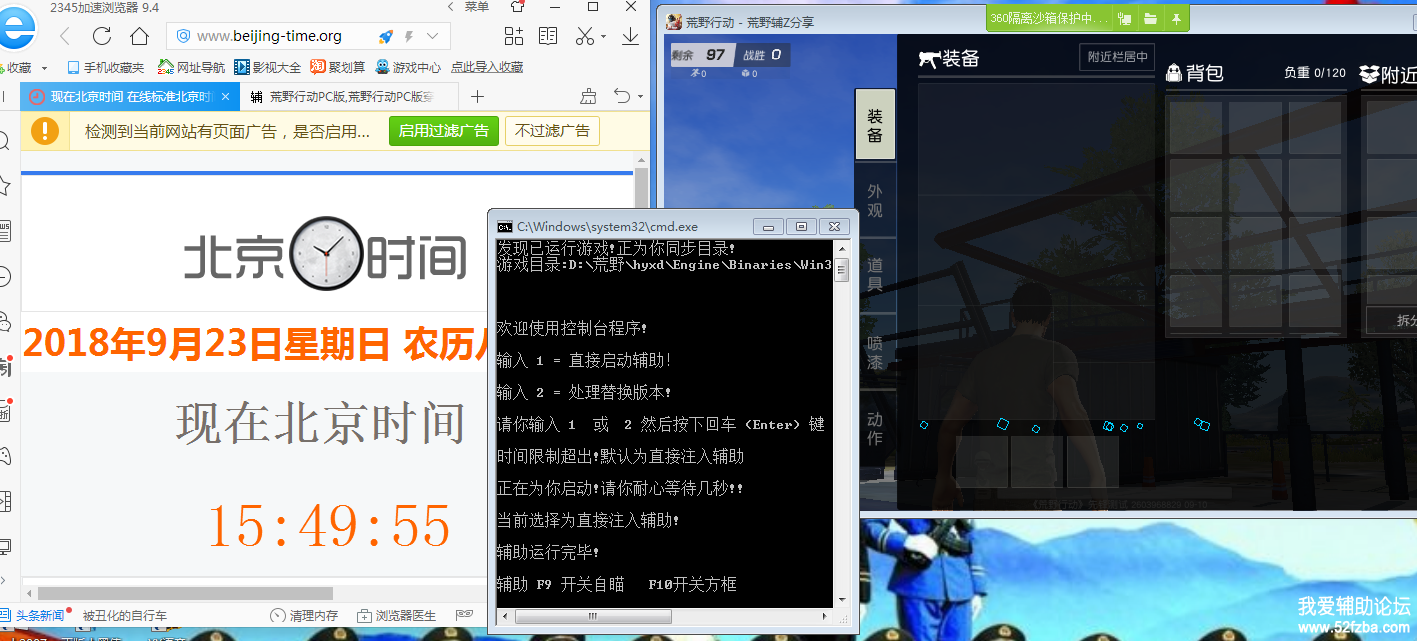Click the scissors screenshot tool icon
Screen dimensions: 1417x641
click(585, 36)
